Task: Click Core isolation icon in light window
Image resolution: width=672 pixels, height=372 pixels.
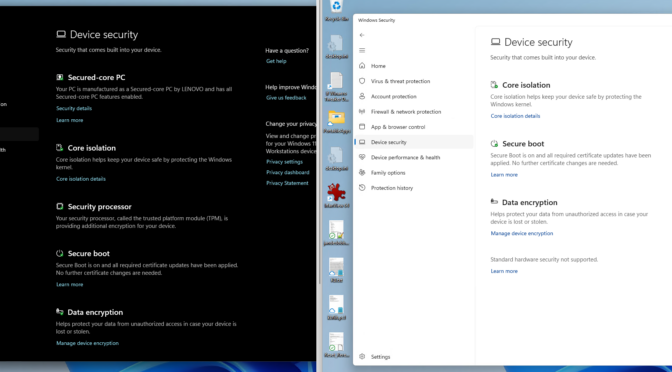Action: tap(494, 85)
